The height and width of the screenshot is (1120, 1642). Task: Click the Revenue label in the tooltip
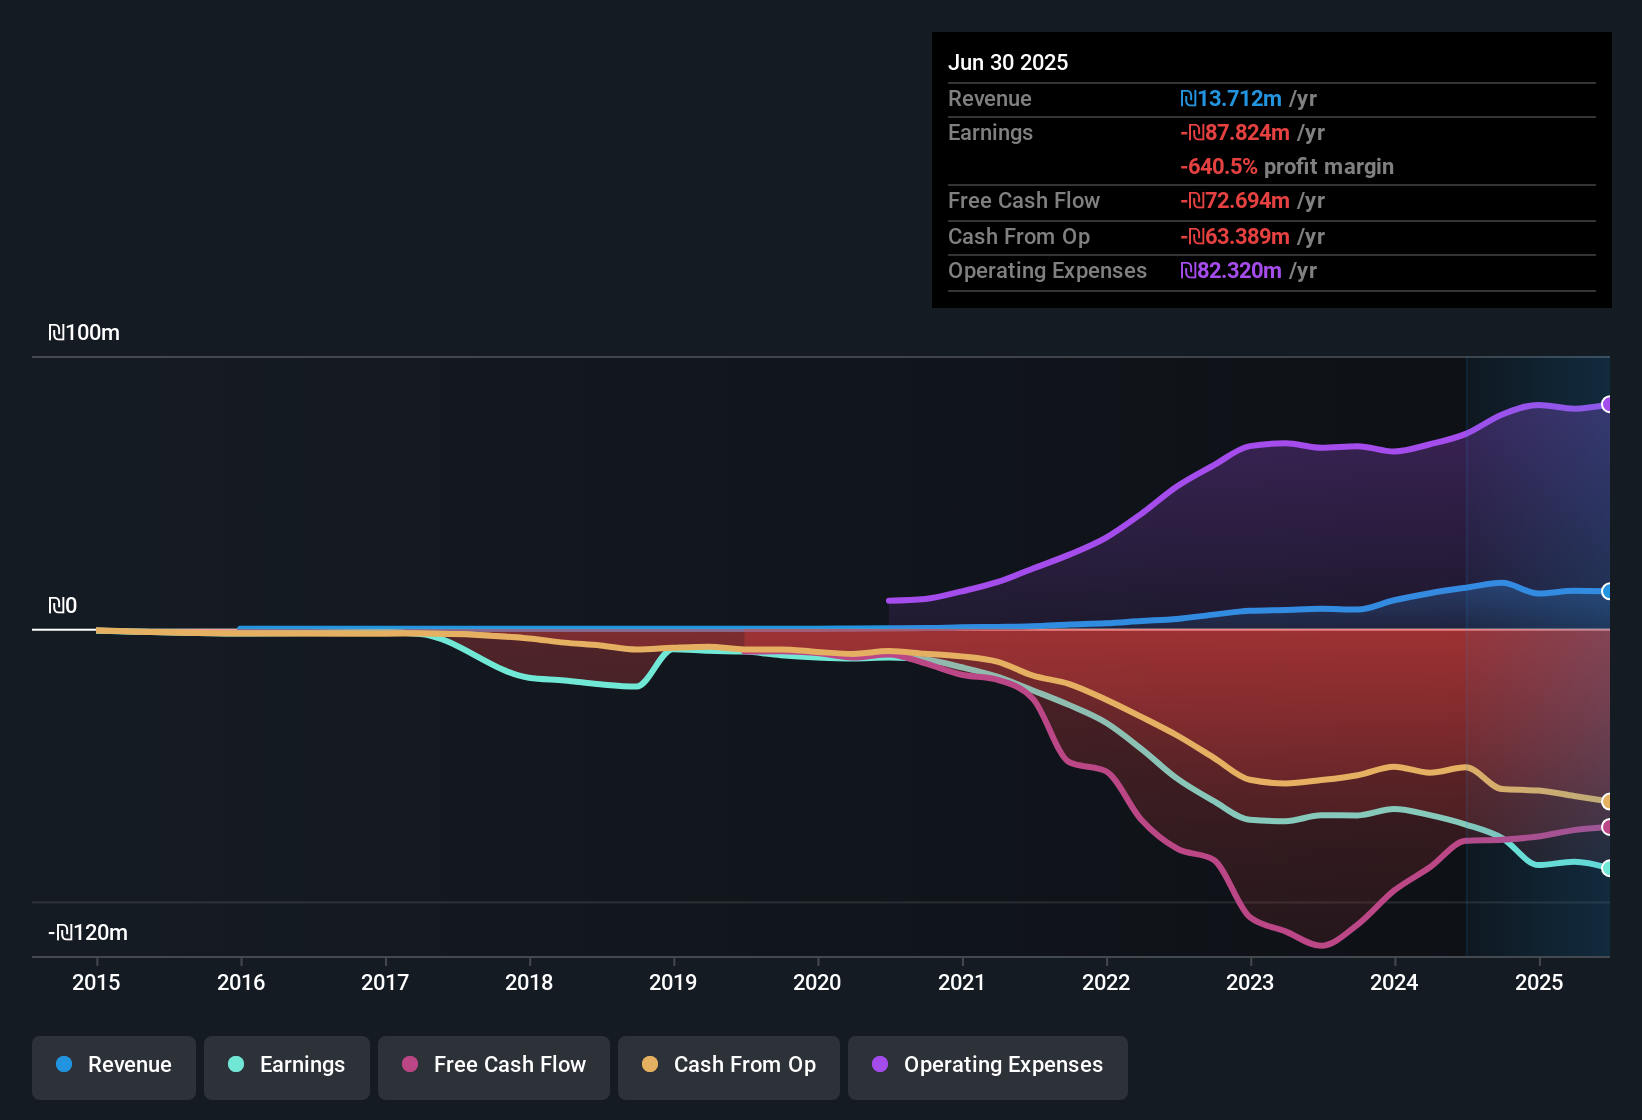(990, 98)
